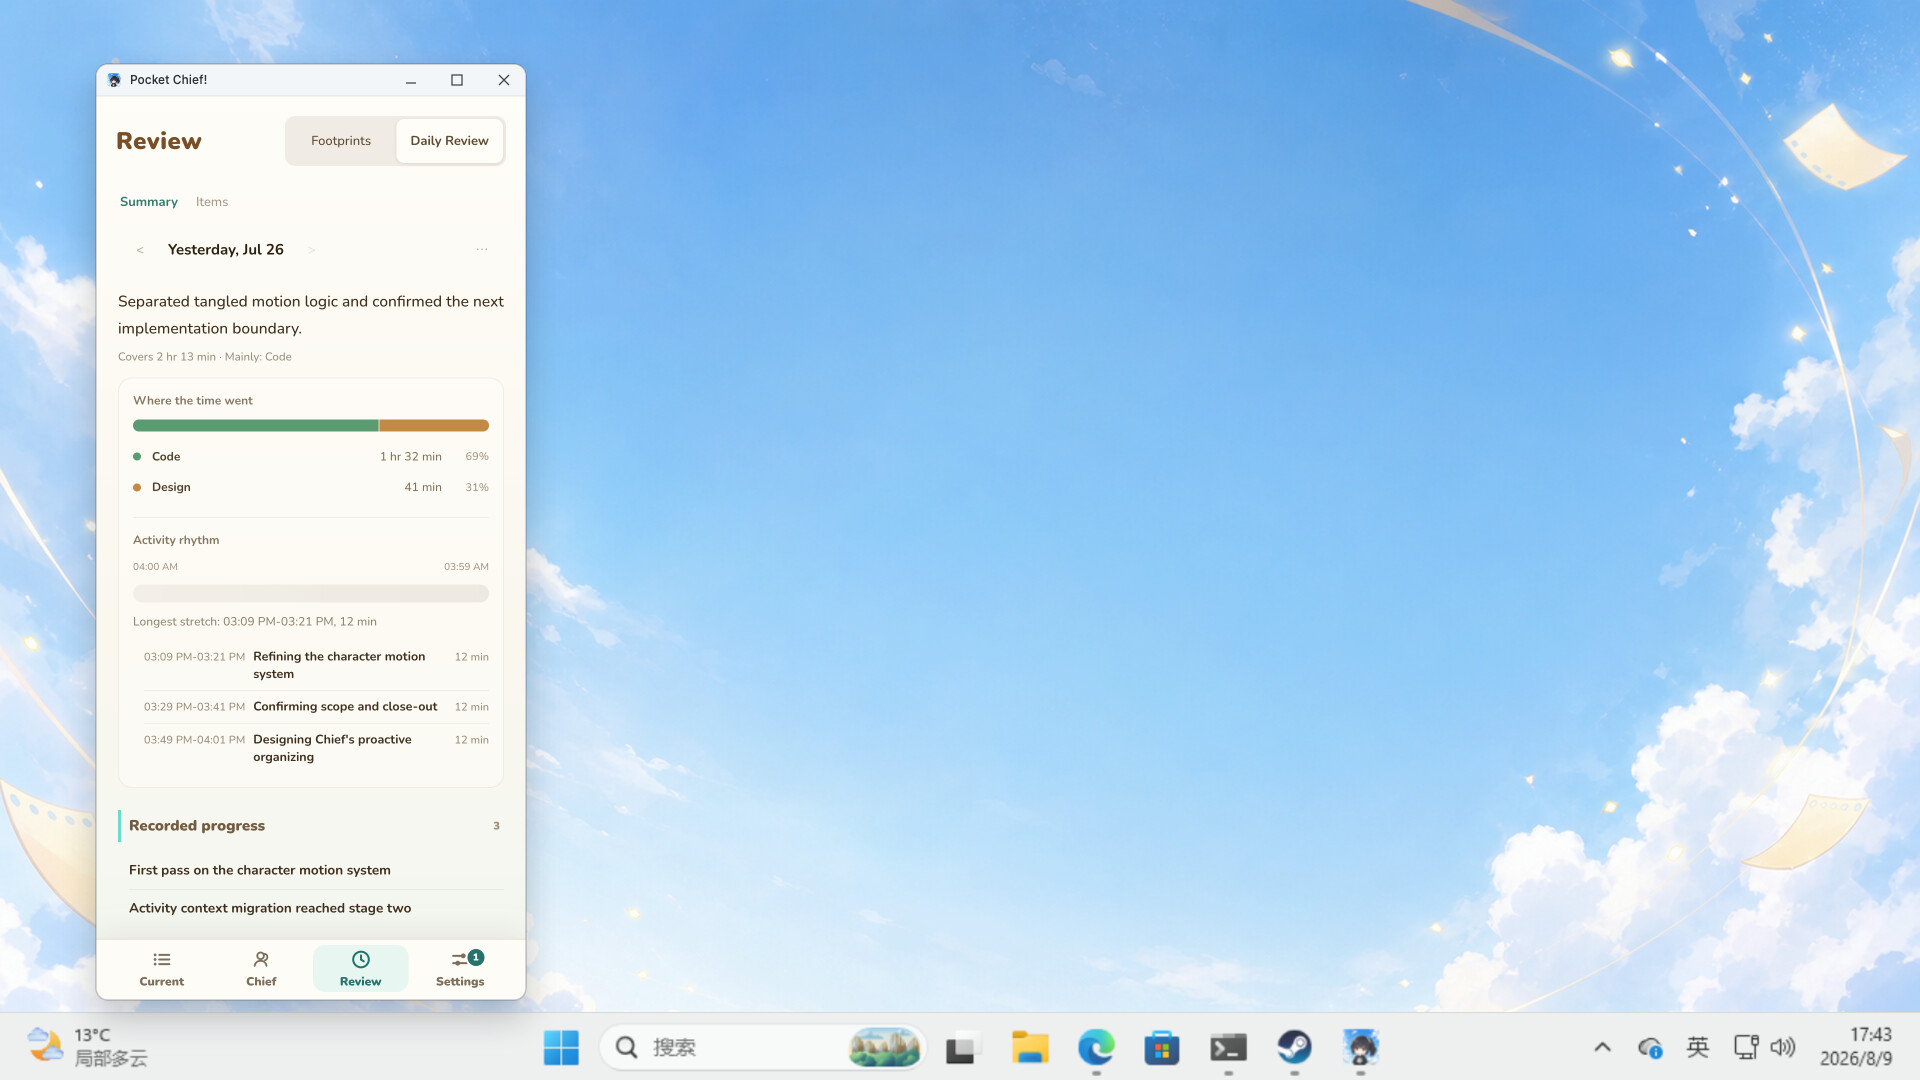Screen dimensions: 1920x1080
Task: Maximize the Pocket Chief! window
Action: pos(457,80)
